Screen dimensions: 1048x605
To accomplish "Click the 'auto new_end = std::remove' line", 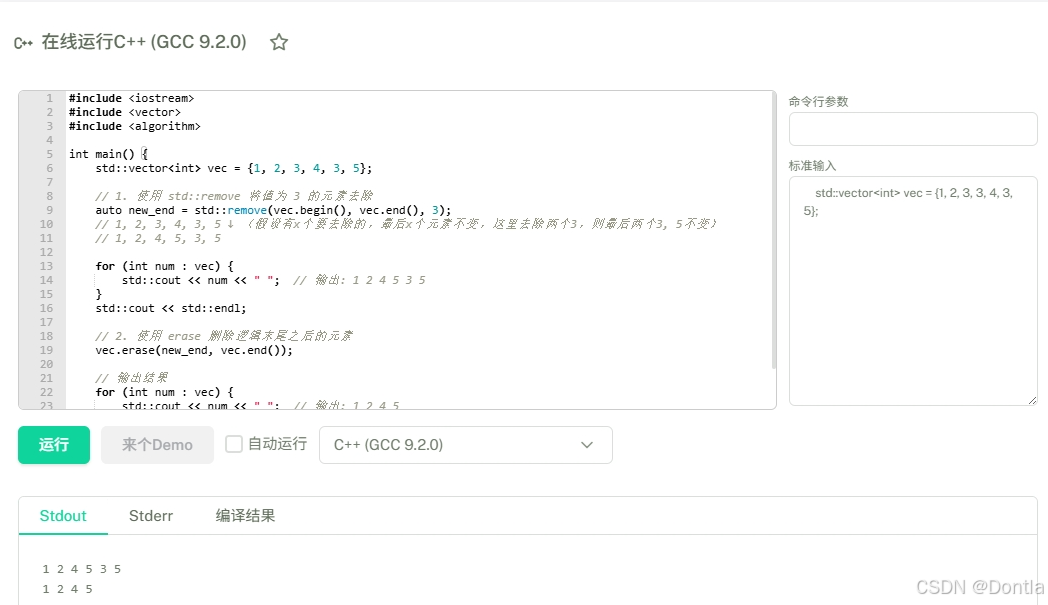I will 273,211.
